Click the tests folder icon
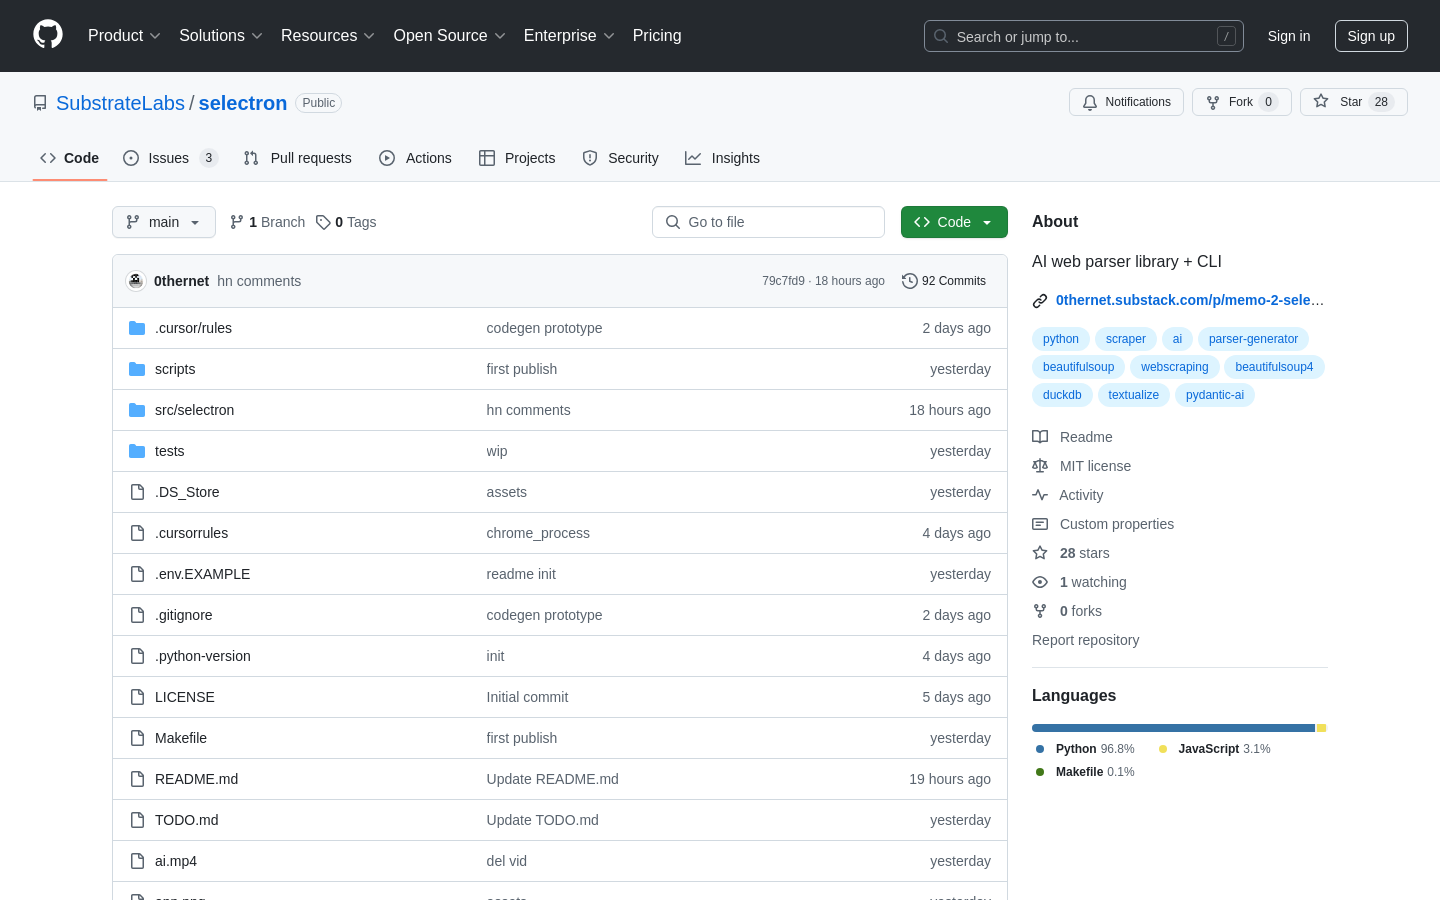1440x900 pixels. click(137, 451)
